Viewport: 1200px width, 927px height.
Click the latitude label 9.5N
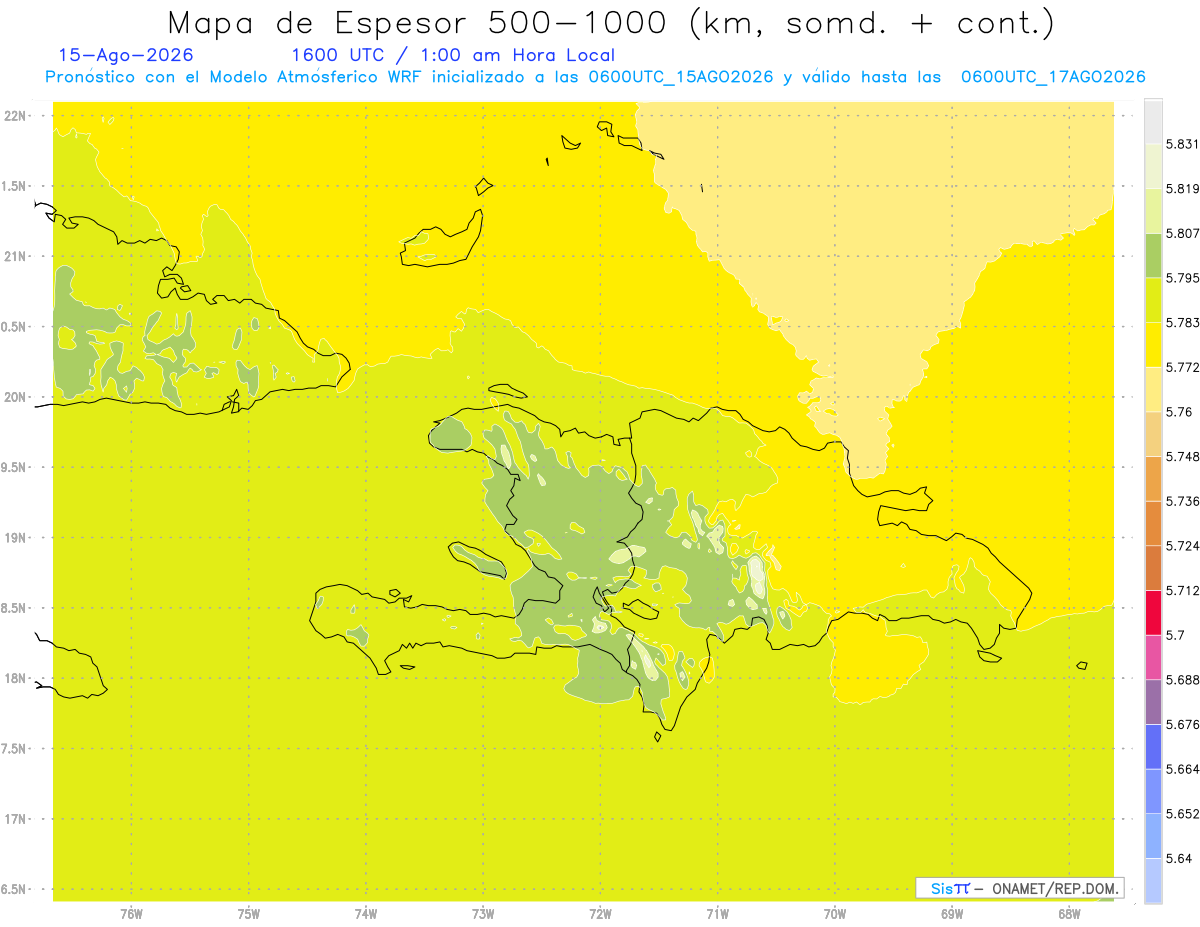coord(13,468)
